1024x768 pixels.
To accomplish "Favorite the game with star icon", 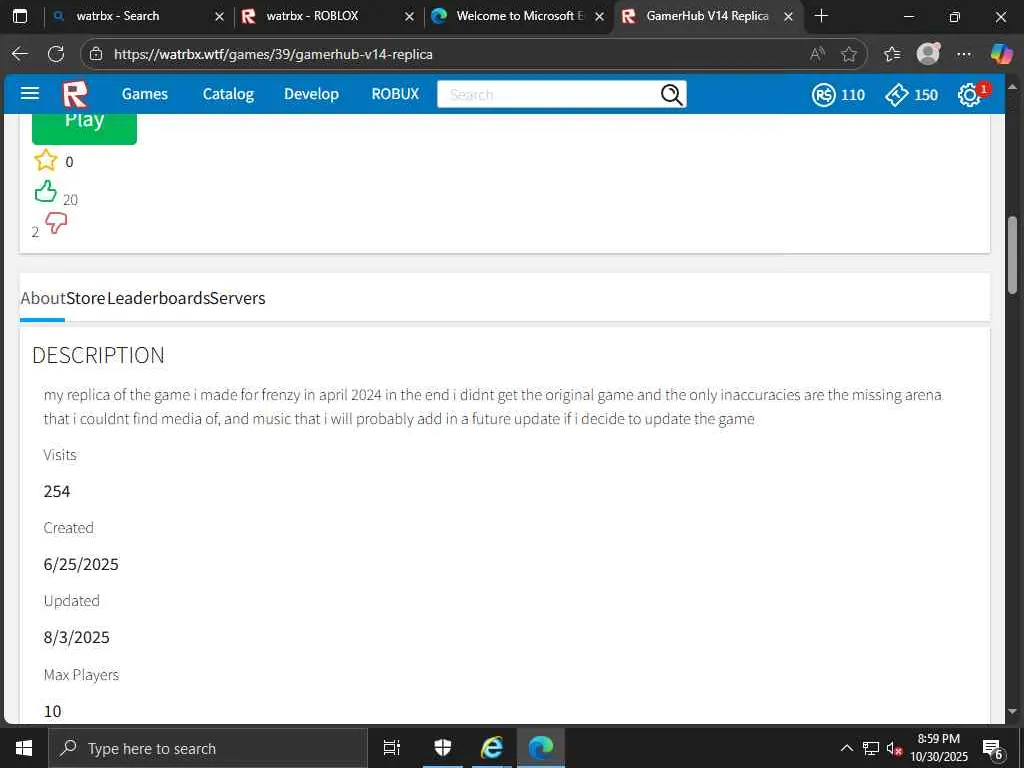I will pos(46,160).
